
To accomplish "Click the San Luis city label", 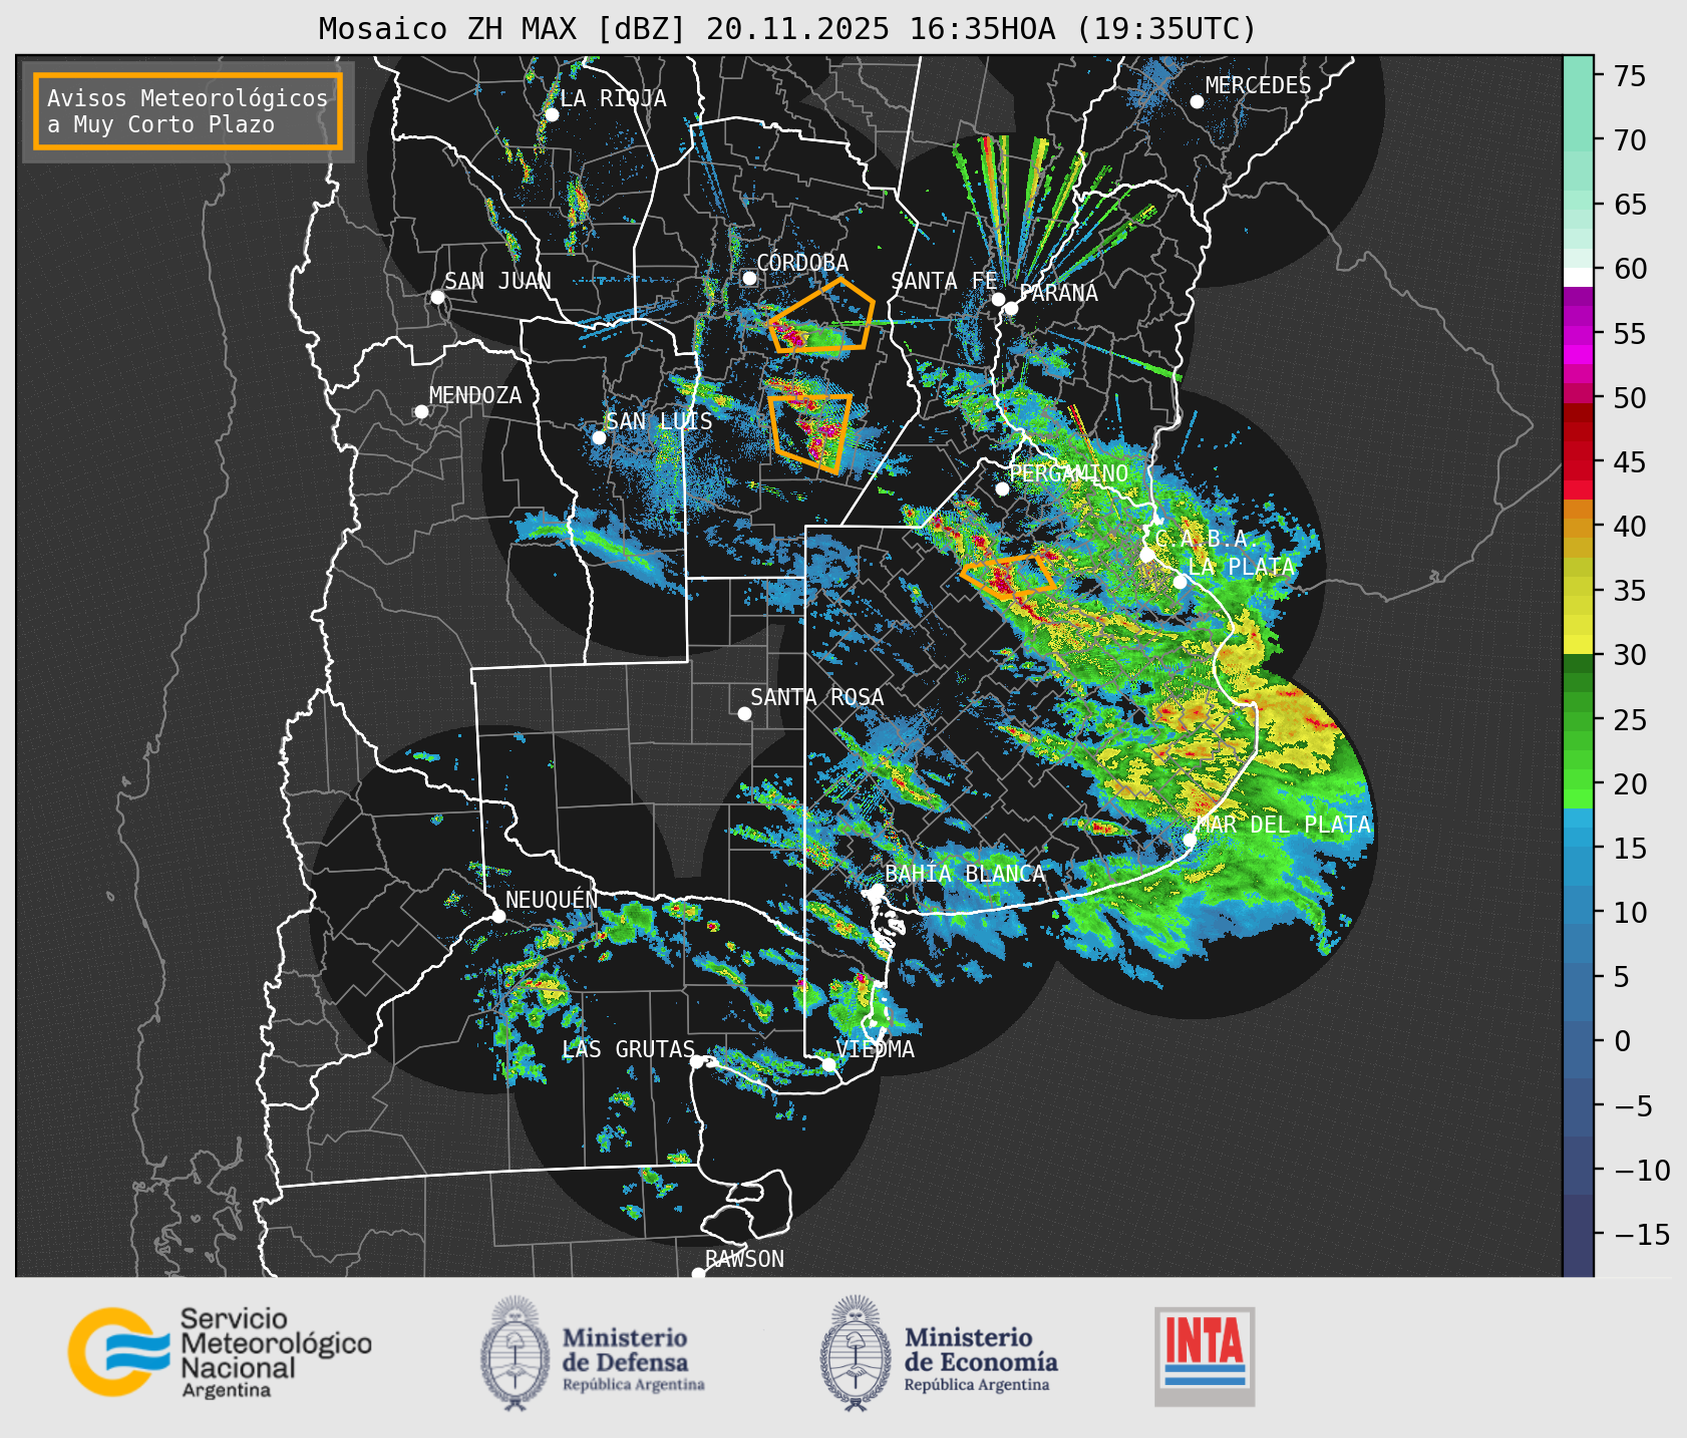I will pos(660,421).
